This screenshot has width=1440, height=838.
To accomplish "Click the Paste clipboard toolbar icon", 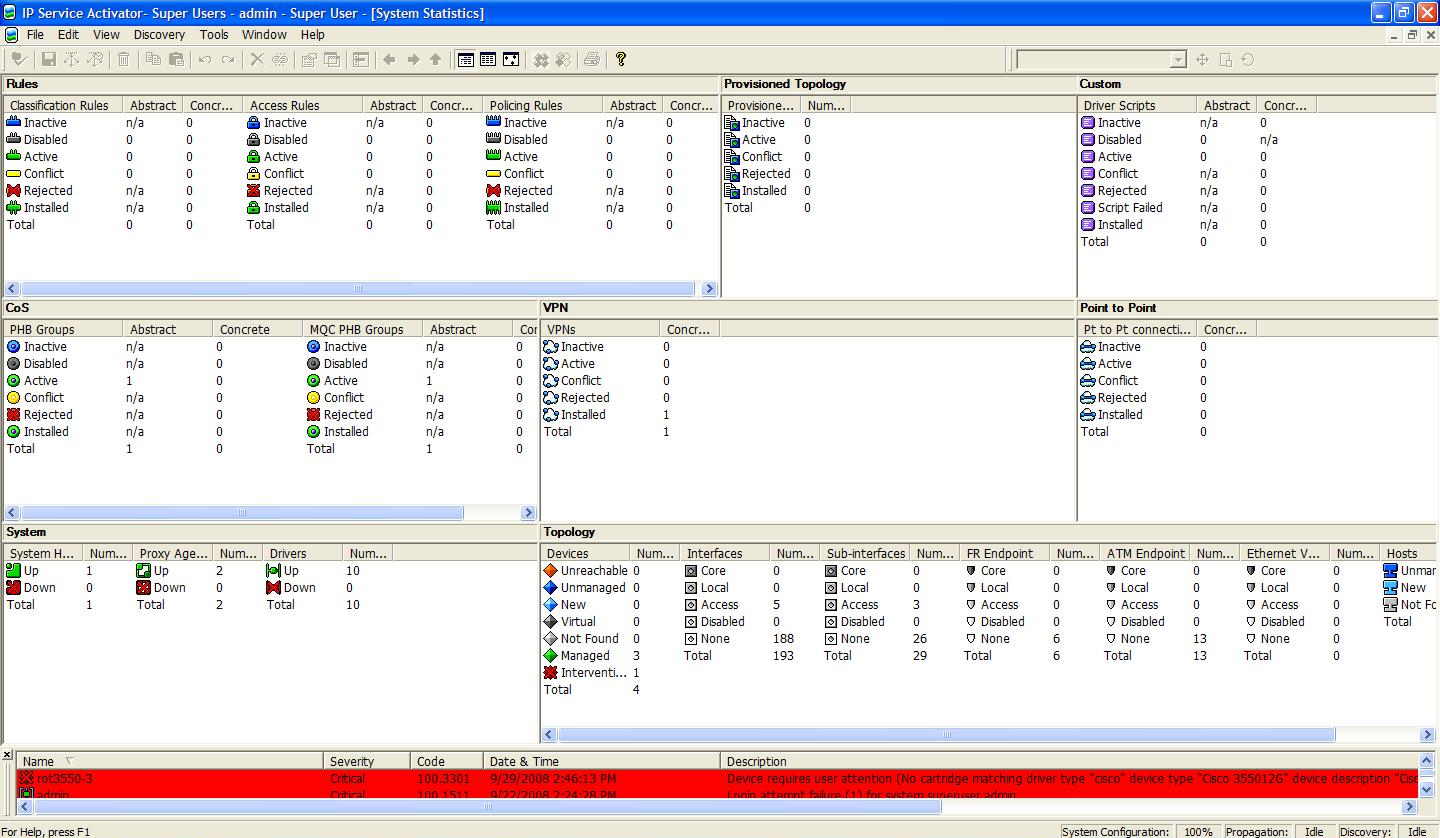I will coord(177,60).
